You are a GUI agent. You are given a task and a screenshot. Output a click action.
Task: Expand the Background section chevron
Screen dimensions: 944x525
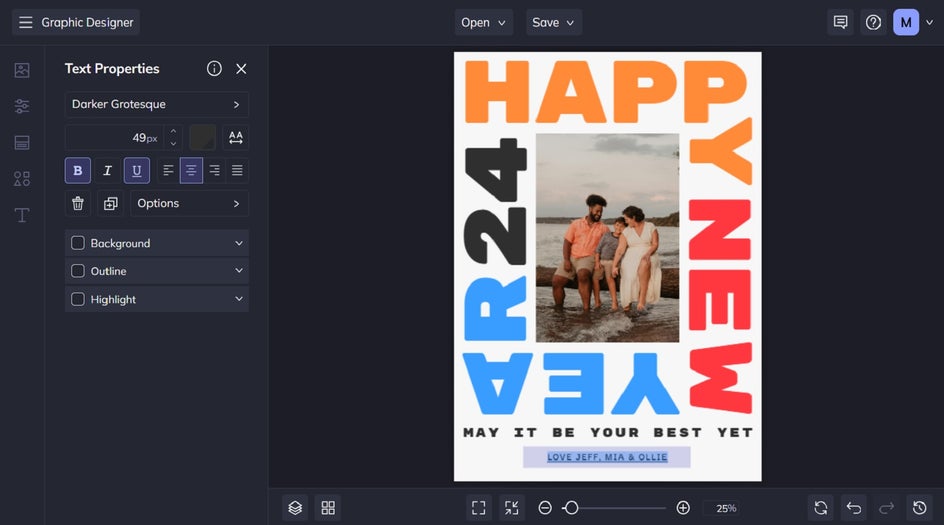pos(239,243)
